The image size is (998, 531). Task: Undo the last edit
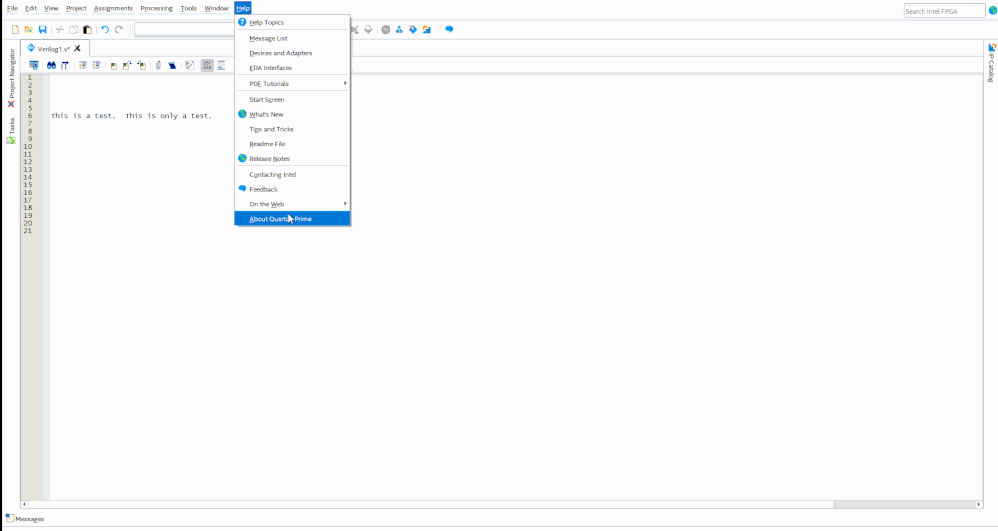pos(105,29)
